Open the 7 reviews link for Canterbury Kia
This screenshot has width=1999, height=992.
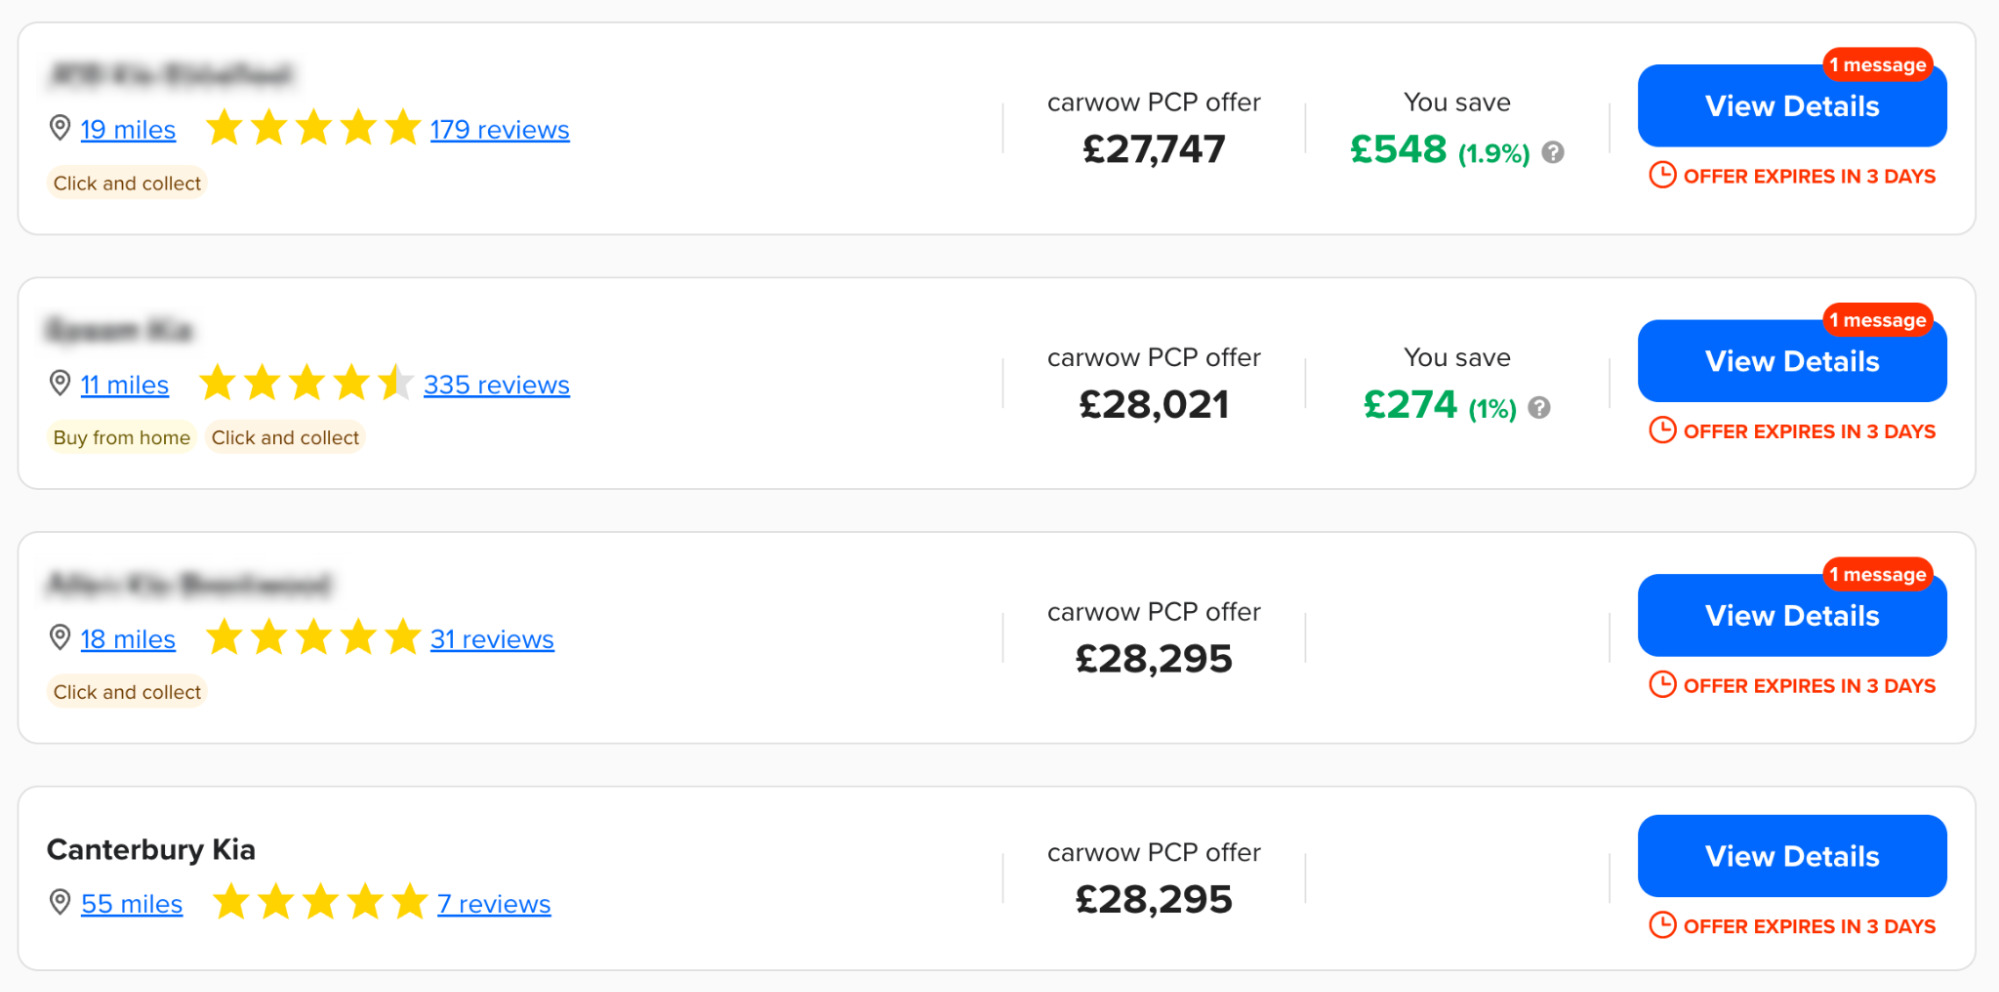tap(494, 904)
